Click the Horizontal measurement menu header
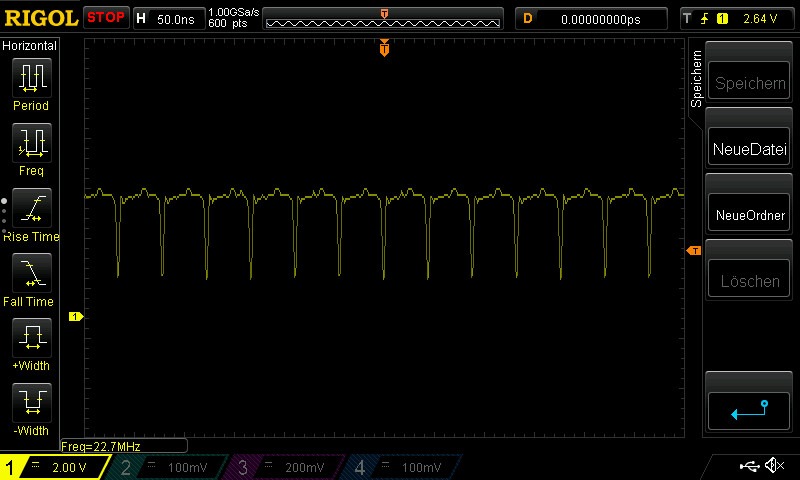 29,45
